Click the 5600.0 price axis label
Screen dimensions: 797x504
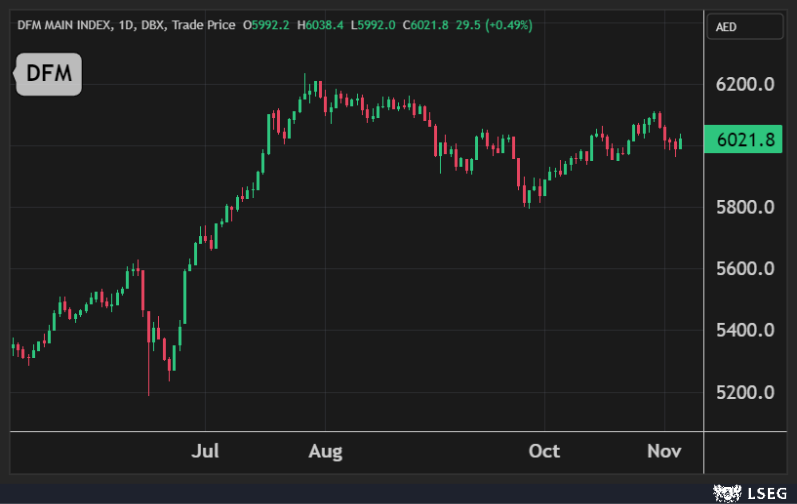(746, 269)
